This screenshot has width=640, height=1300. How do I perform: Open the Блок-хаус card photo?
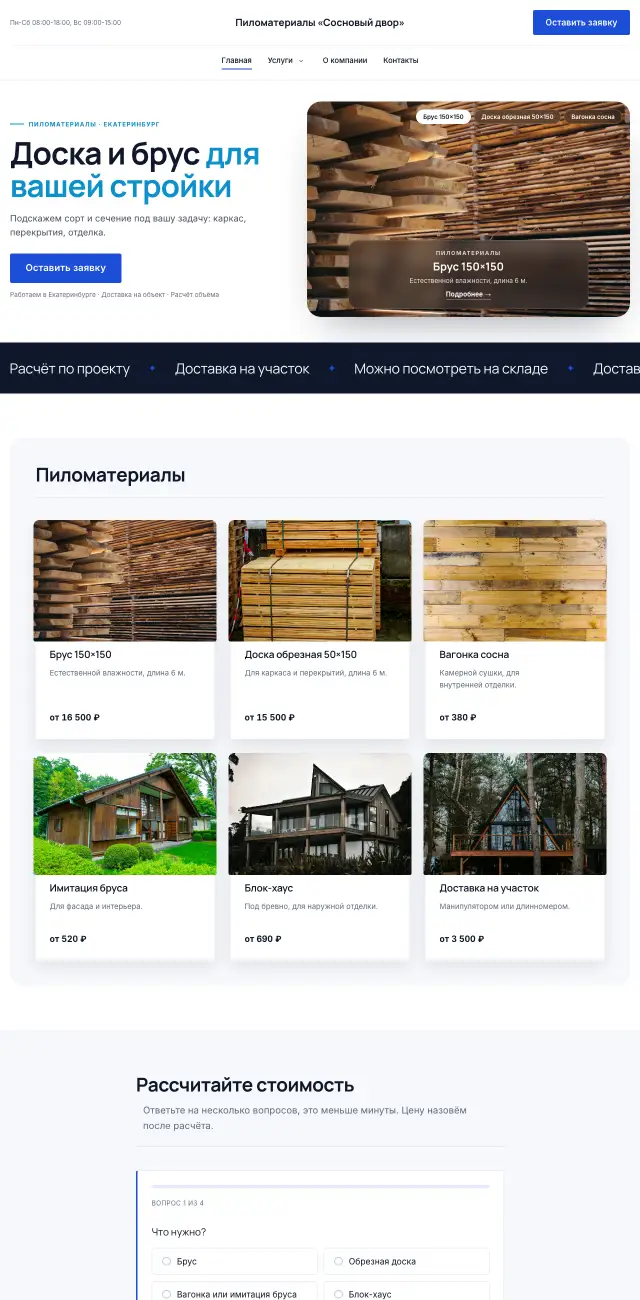pyautogui.click(x=320, y=814)
